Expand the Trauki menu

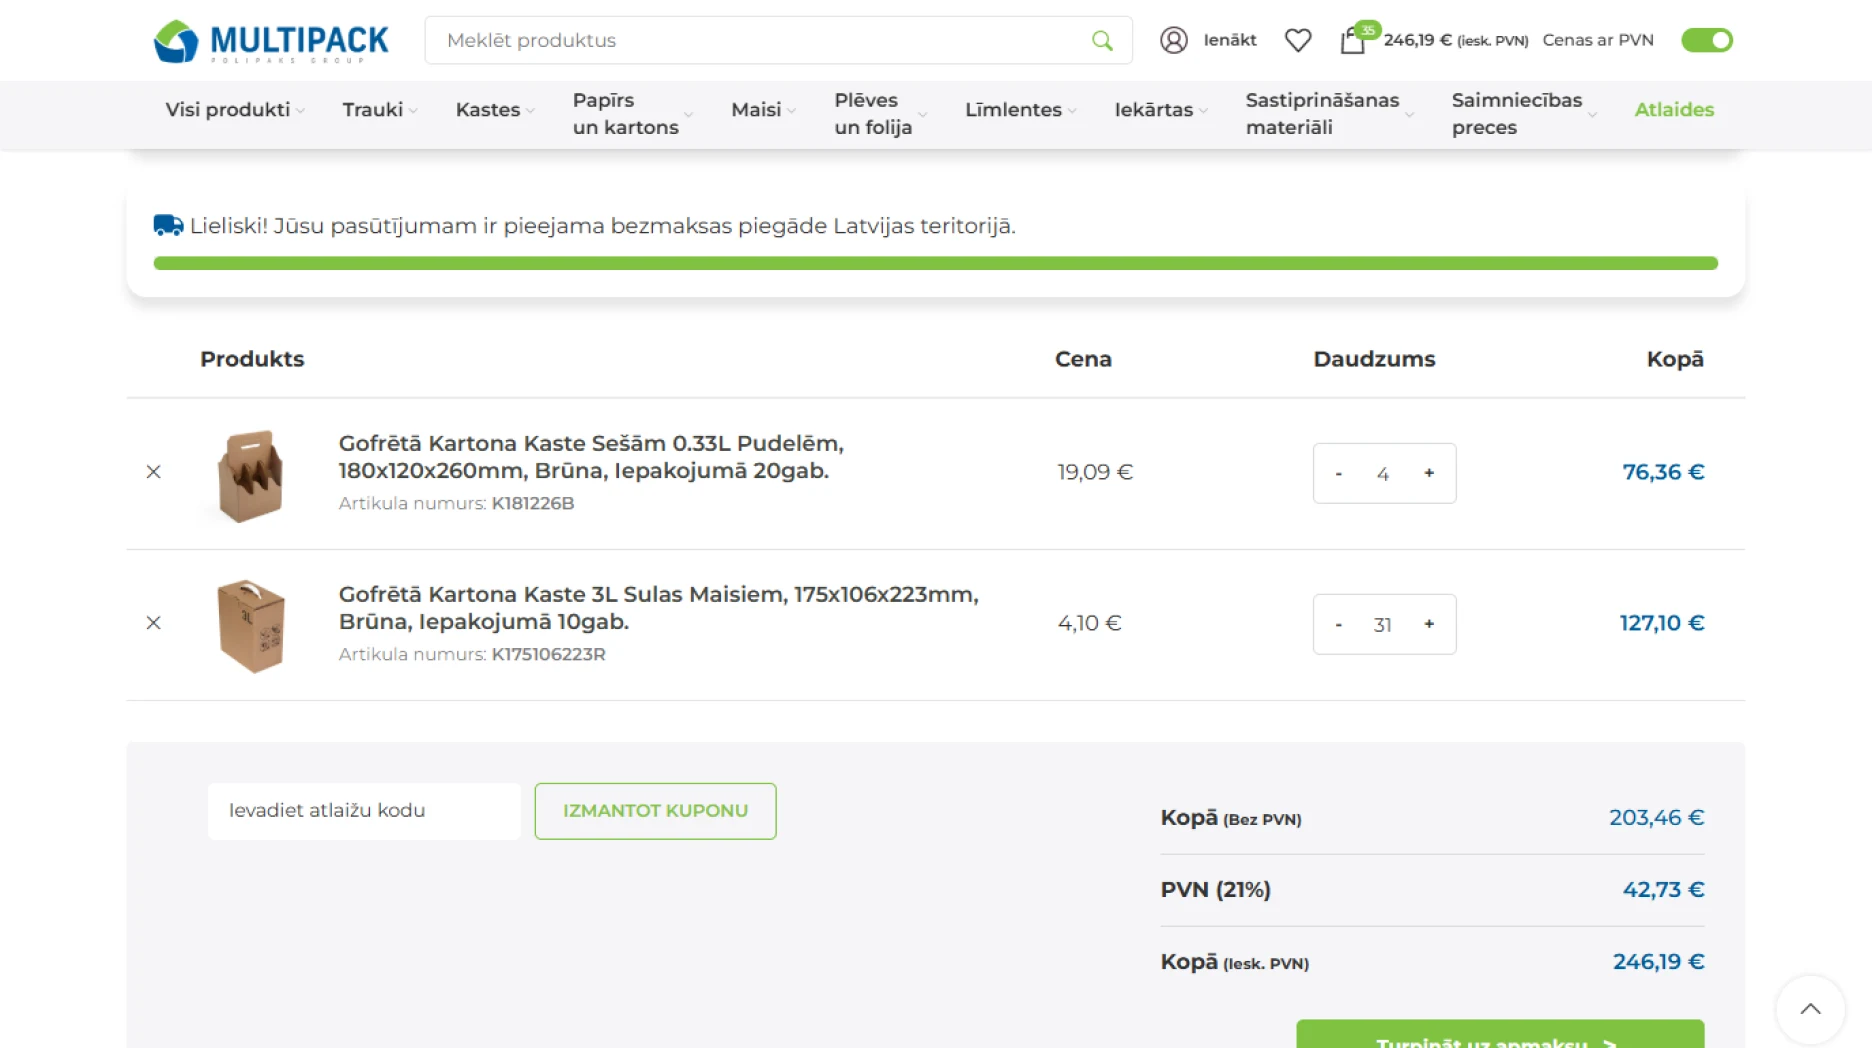point(380,110)
